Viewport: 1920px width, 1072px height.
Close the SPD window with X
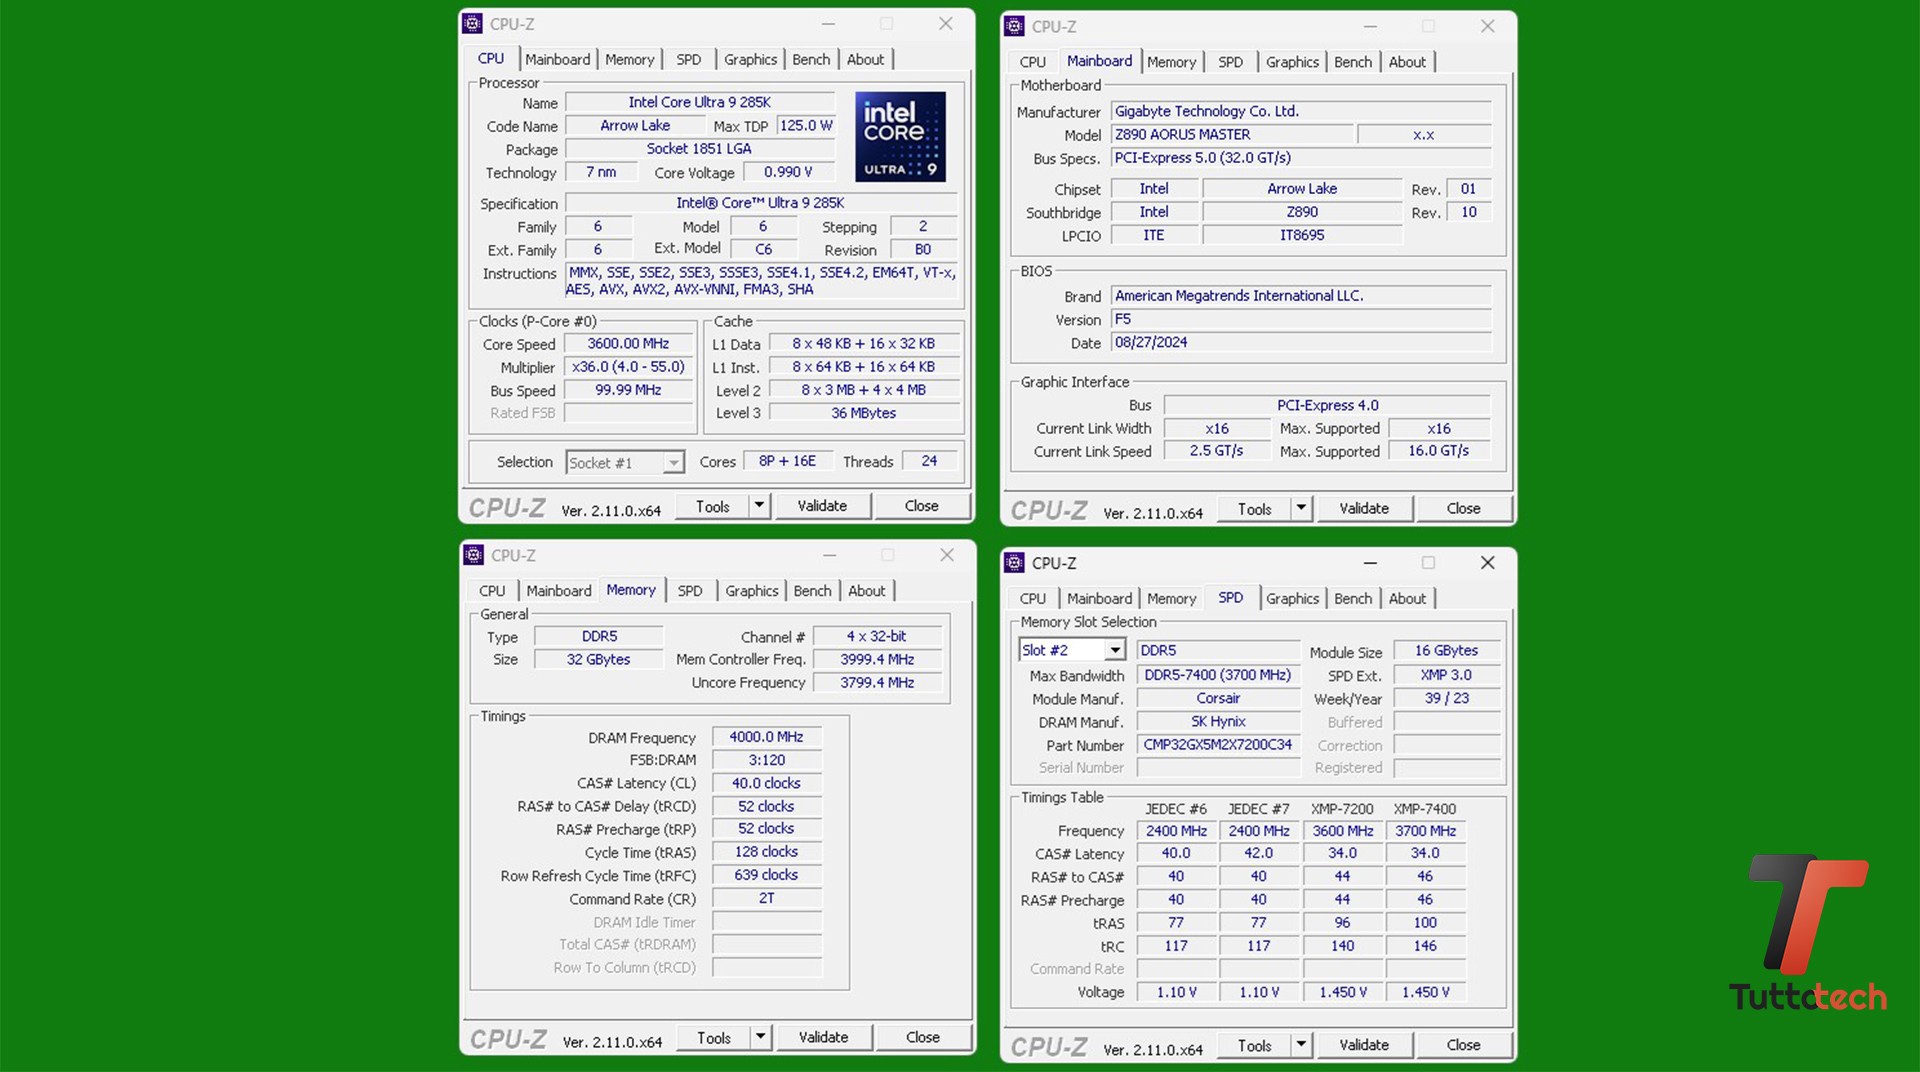tap(1488, 563)
